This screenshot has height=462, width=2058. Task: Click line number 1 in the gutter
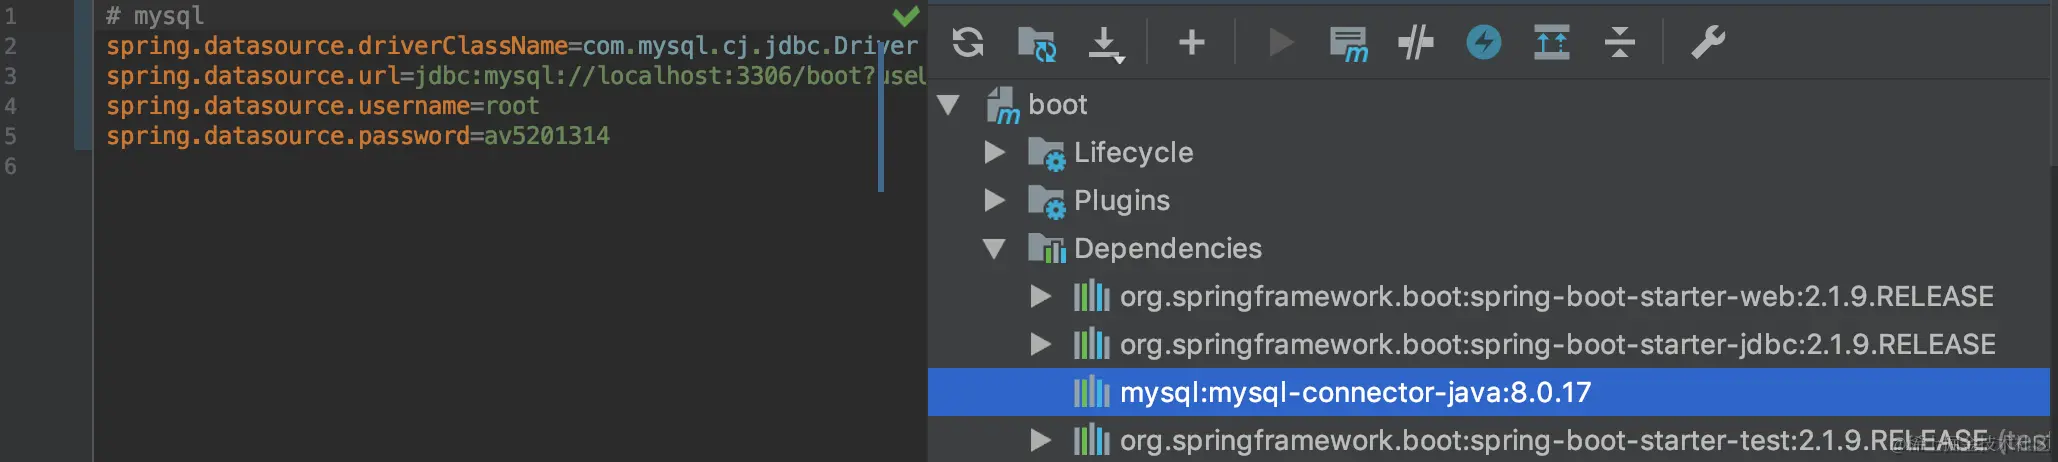(x=10, y=16)
